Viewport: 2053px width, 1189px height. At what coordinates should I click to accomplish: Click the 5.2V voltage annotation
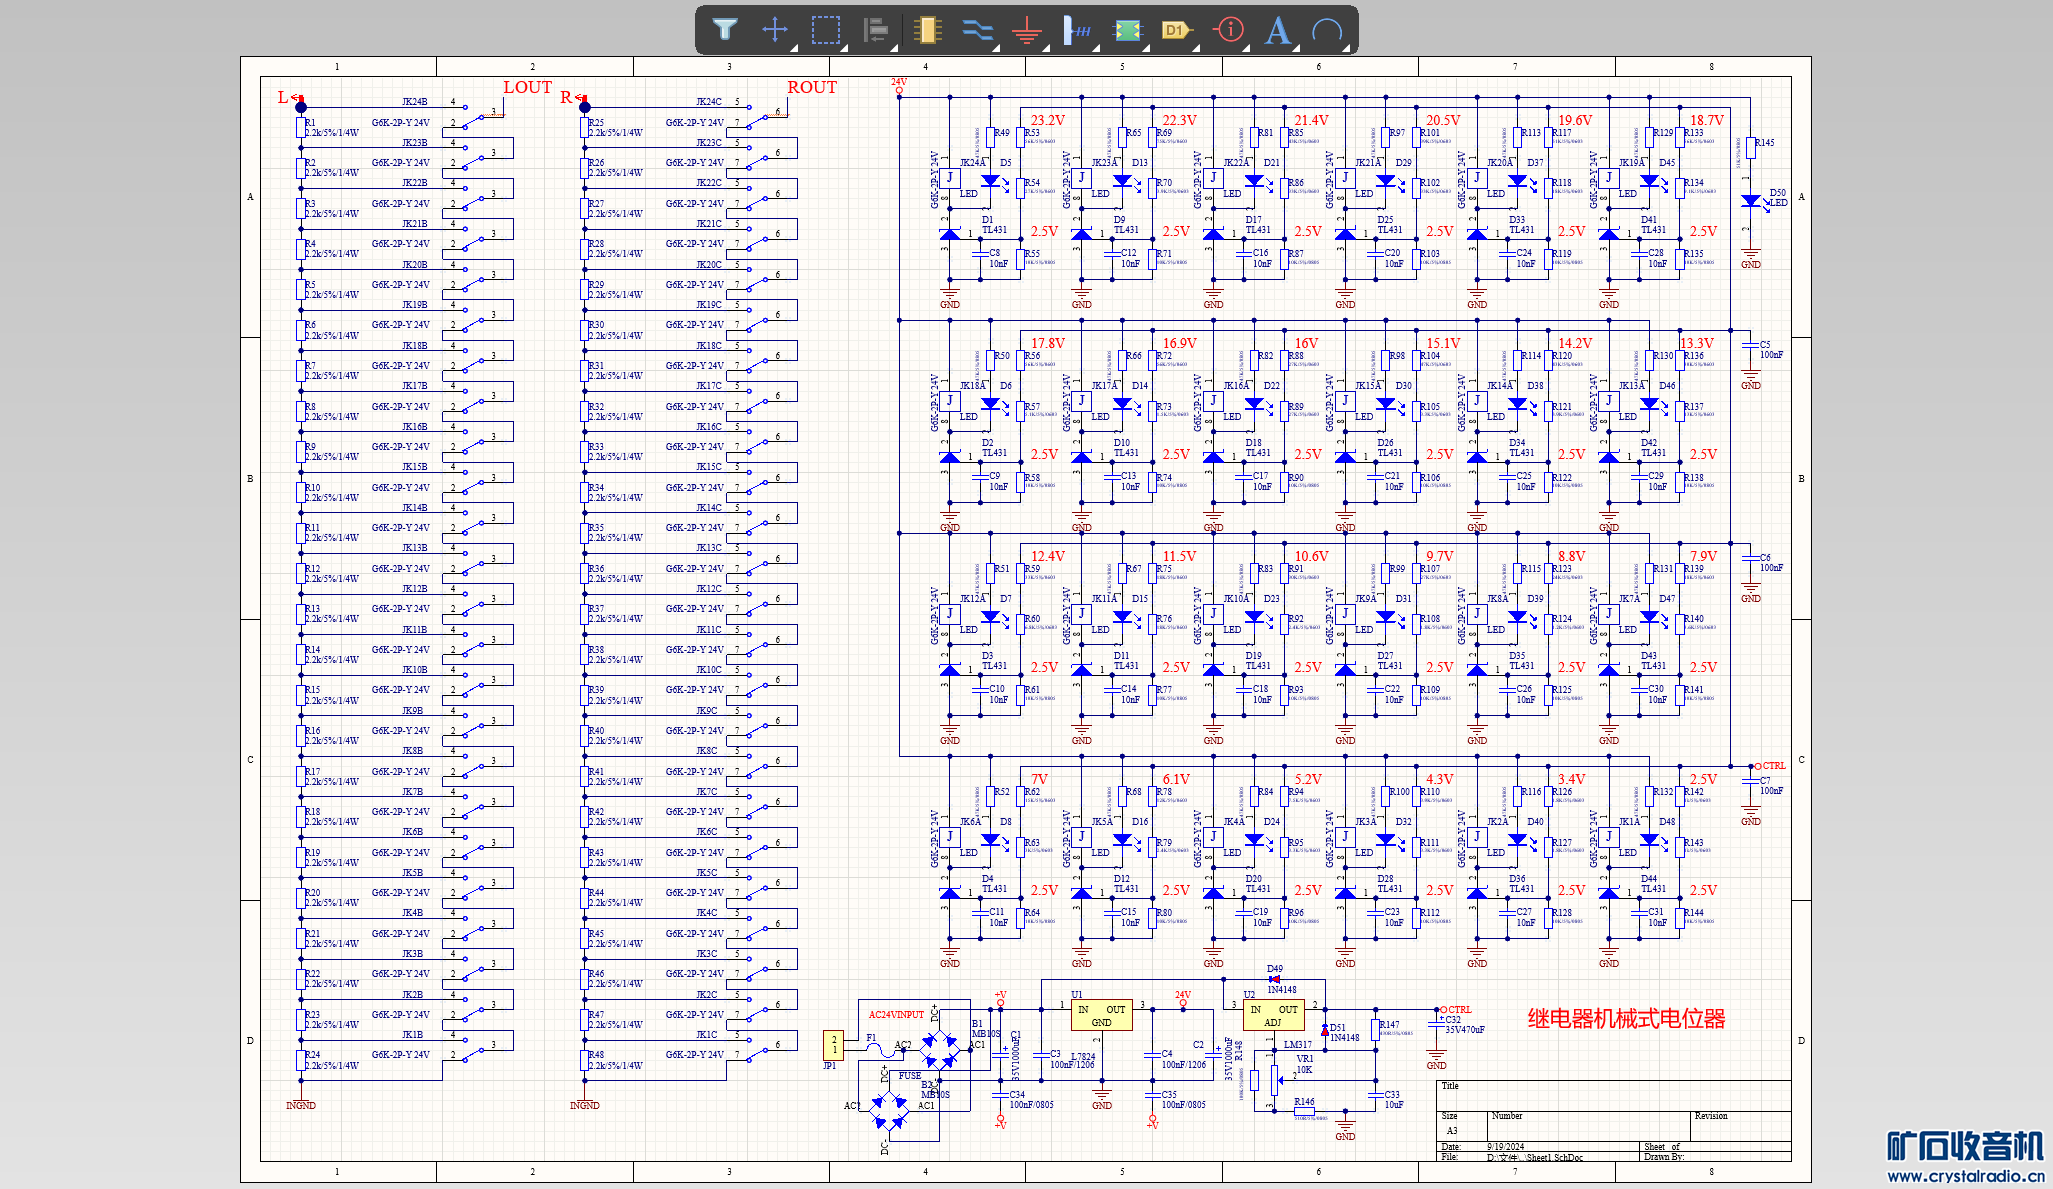(1308, 779)
